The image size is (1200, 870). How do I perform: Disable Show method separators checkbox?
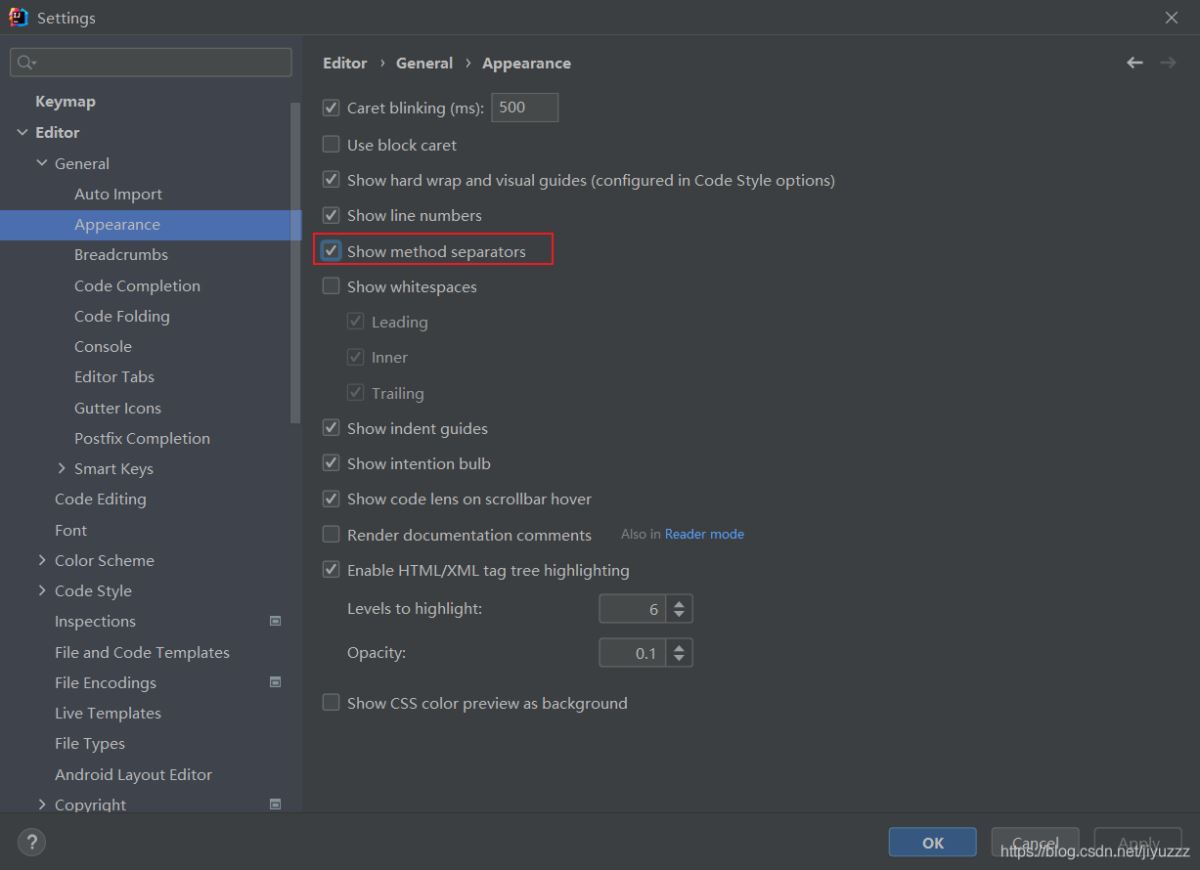pyautogui.click(x=331, y=251)
